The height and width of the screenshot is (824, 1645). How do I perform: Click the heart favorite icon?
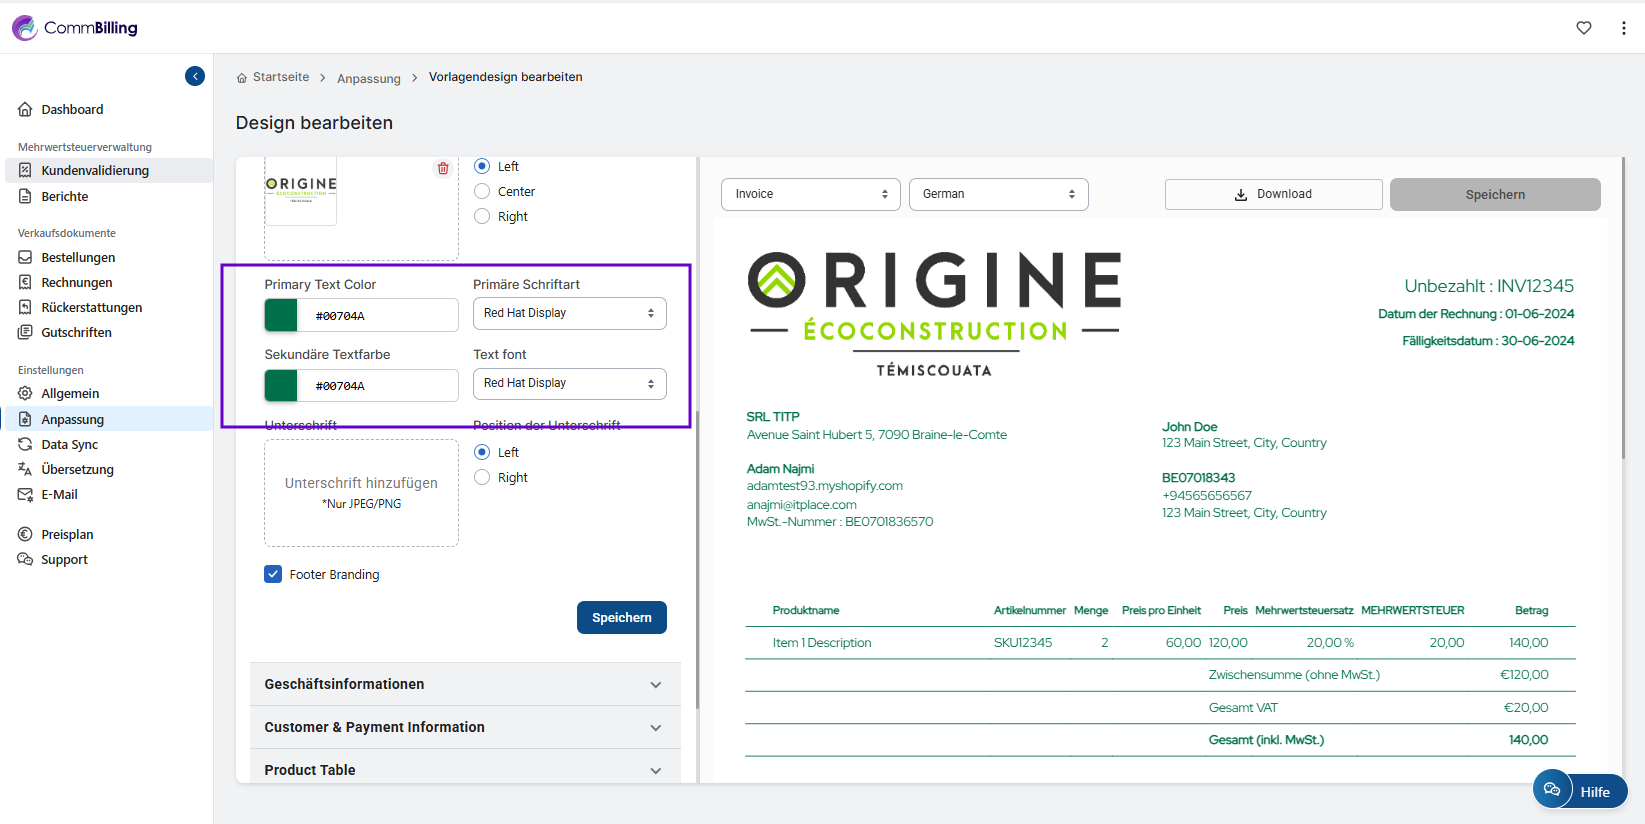coord(1584,28)
